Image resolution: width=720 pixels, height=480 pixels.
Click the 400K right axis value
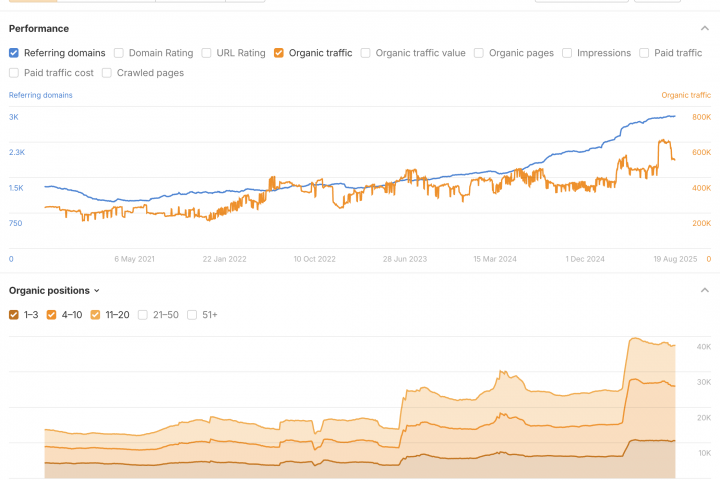click(x=702, y=188)
